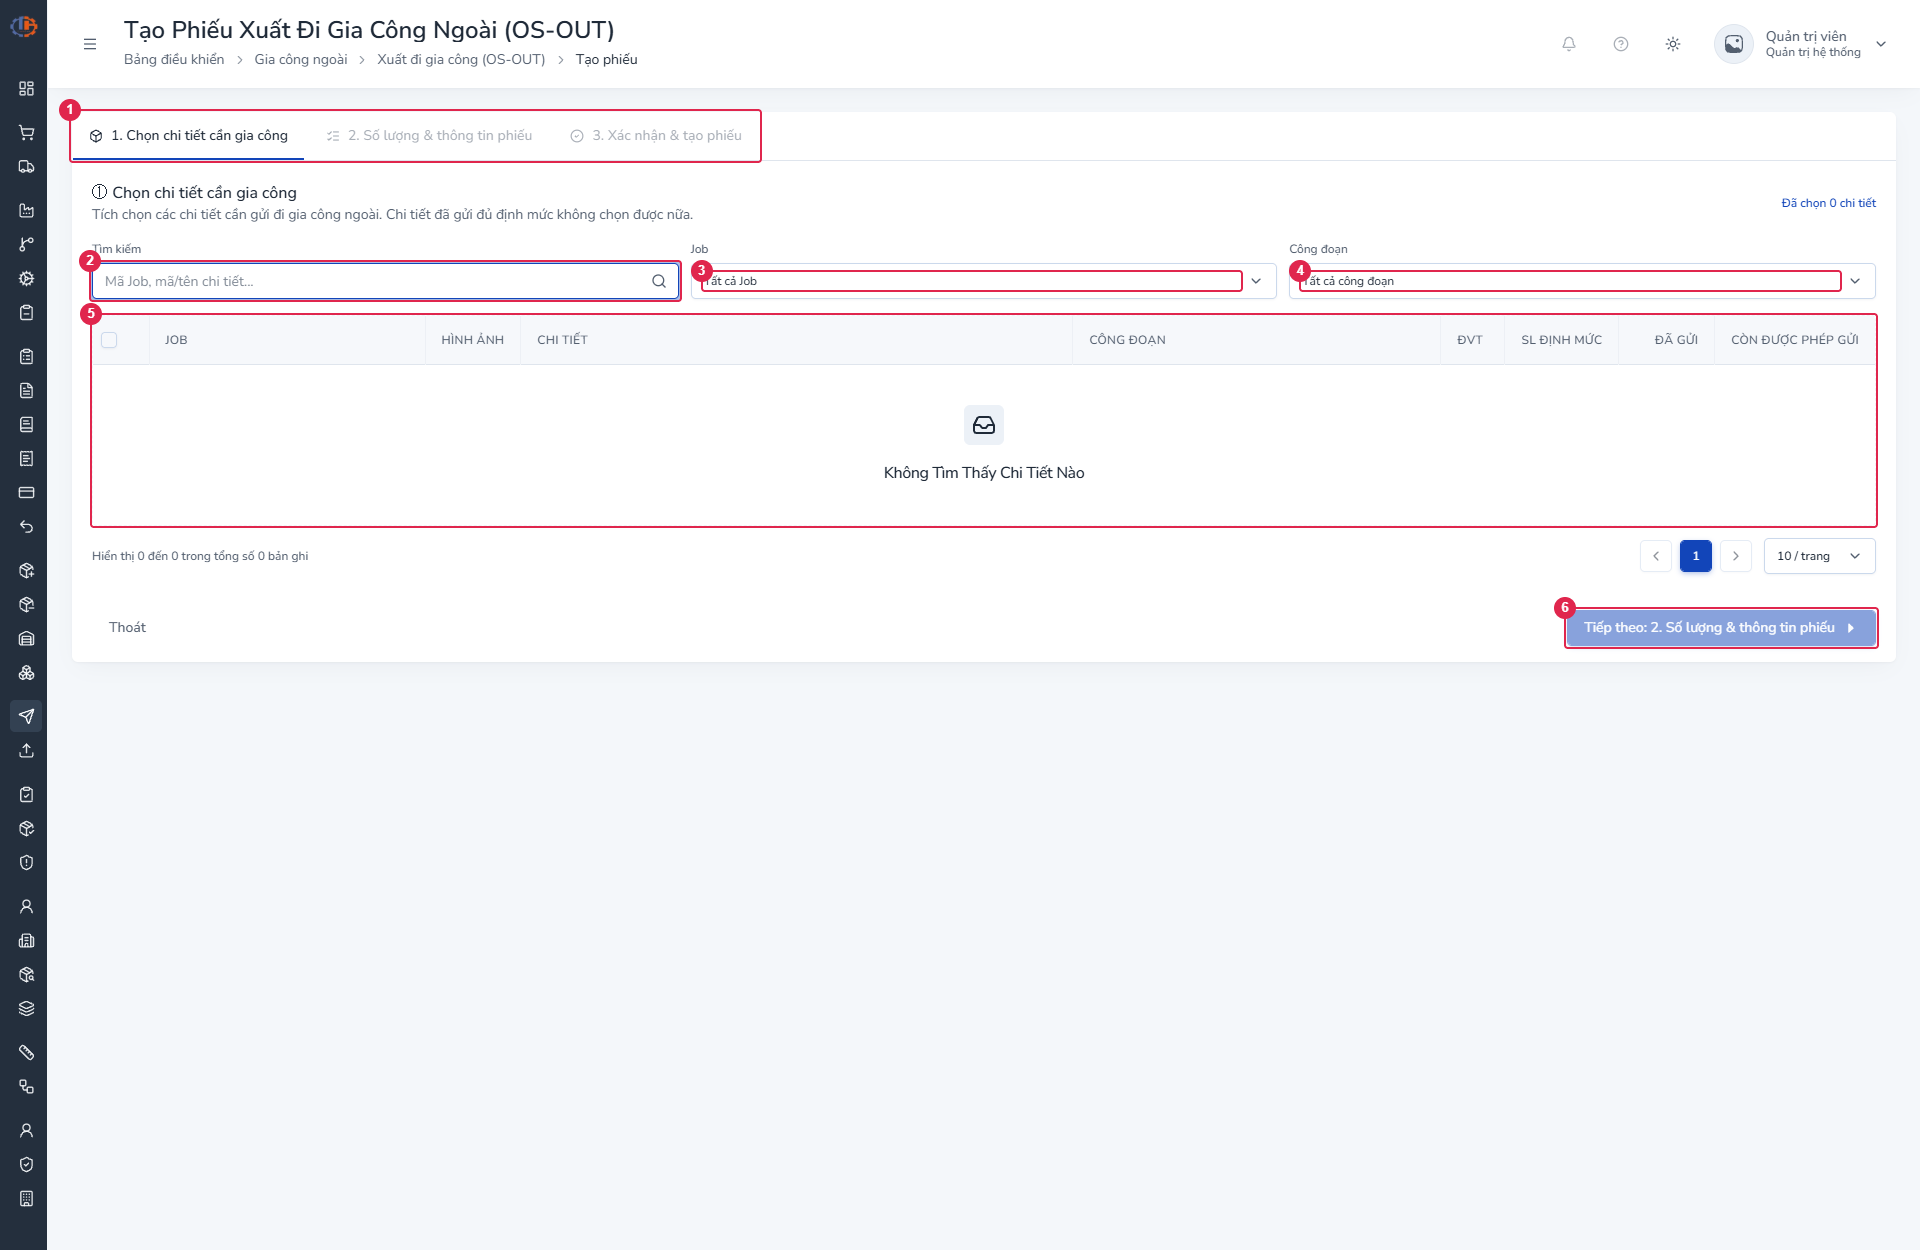The width and height of the screenshot is (1920, 1250).
Task: Tick the select-all checkbox in table header
Action: pos(109,340)
